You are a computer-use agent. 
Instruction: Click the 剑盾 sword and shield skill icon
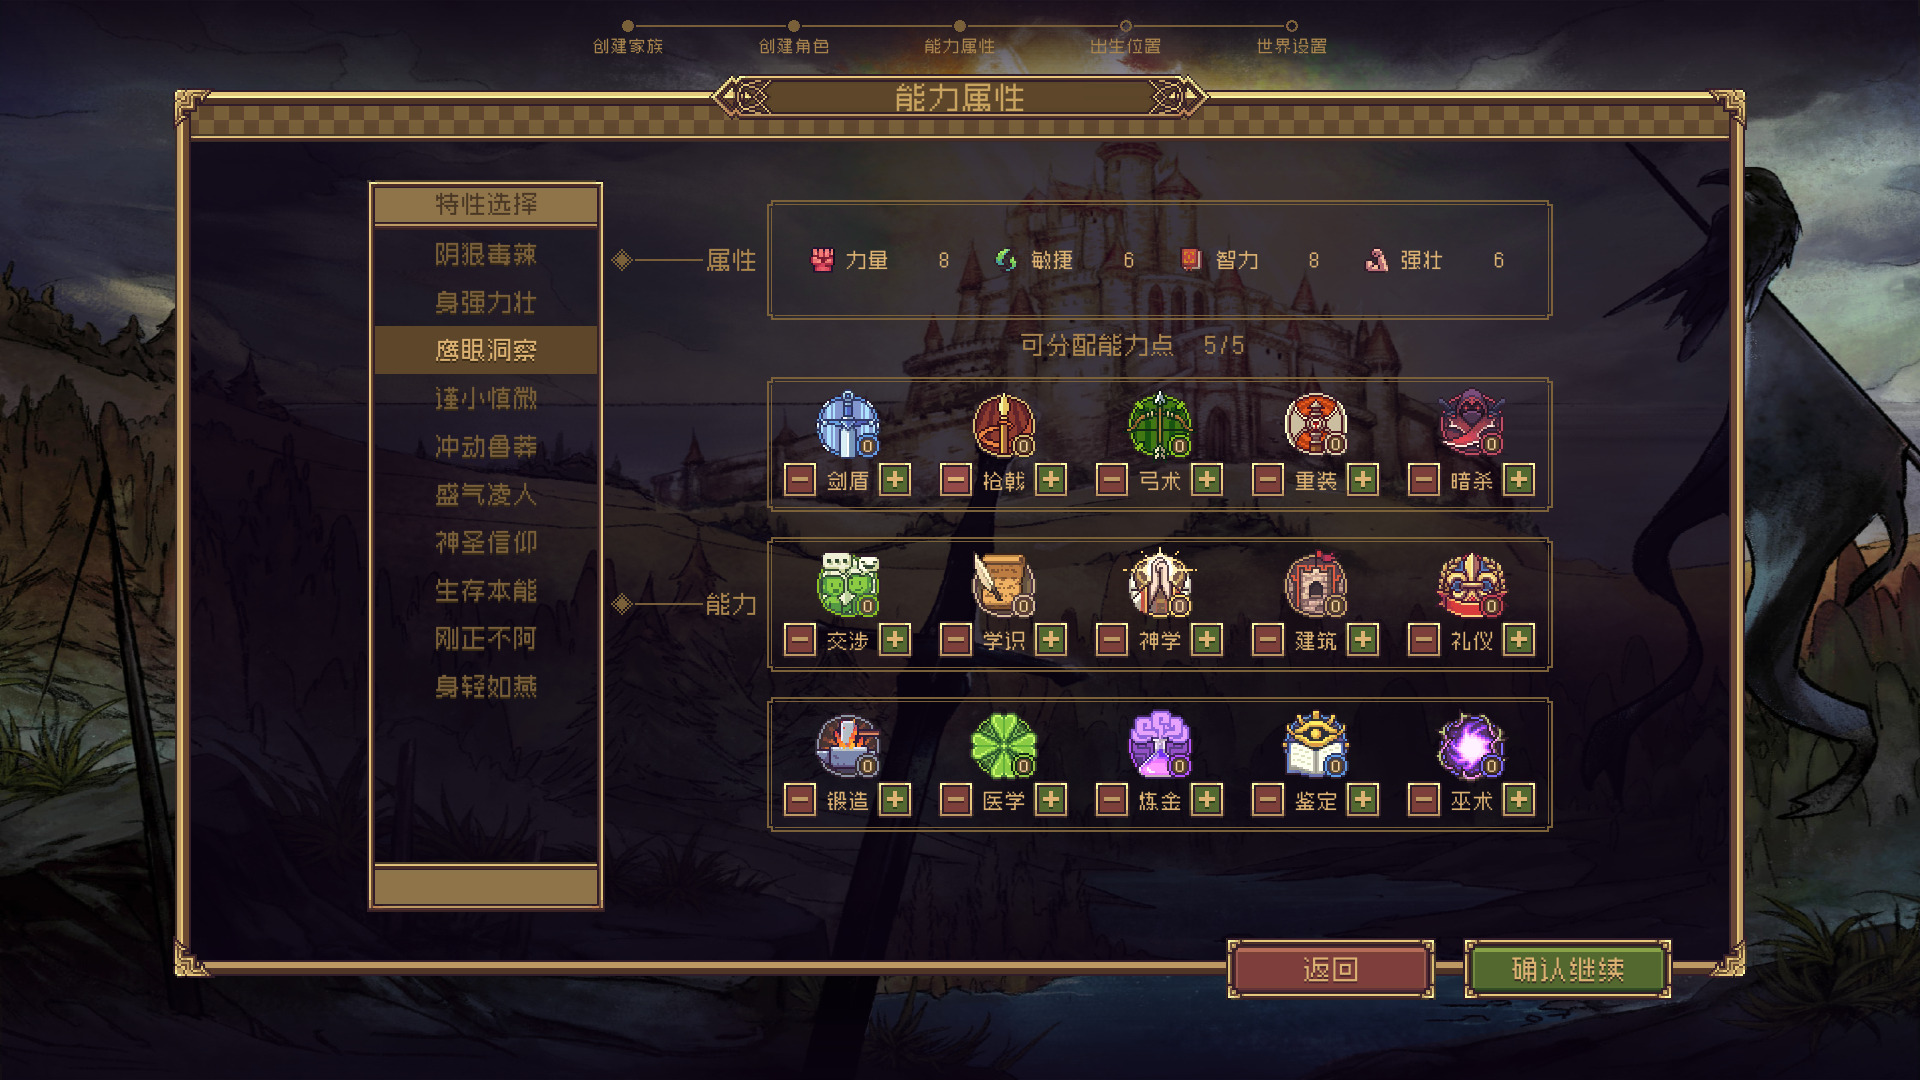click(848, 424)
